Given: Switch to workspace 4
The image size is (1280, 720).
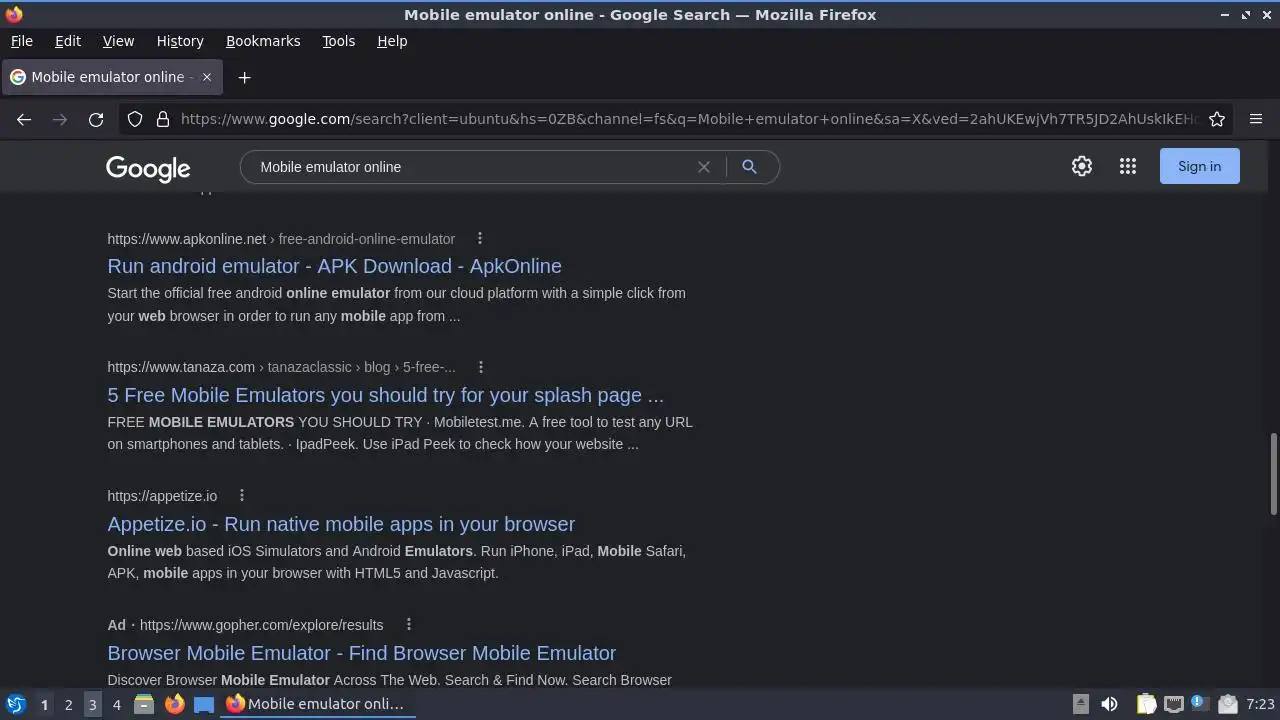Looking at the screenshot, I should tap(116, 704).
